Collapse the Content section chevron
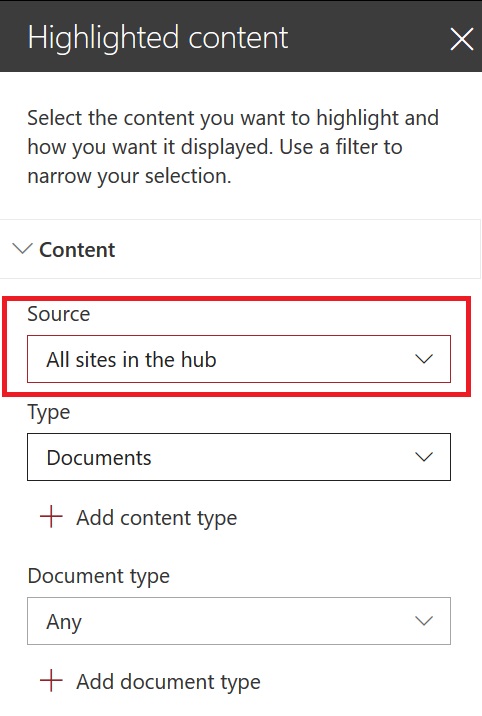 pos(22,249)
